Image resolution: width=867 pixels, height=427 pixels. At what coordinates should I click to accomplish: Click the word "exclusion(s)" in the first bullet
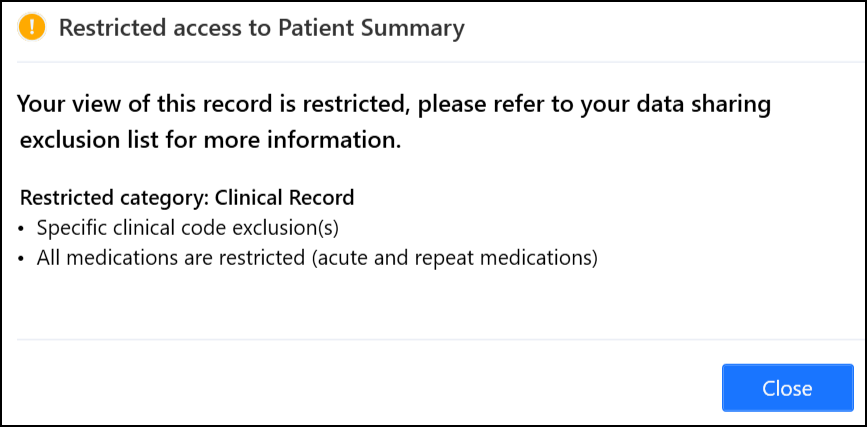(x=302, y=227)
